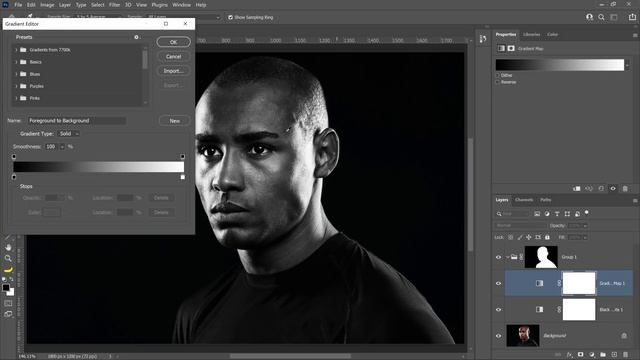The image size is (640, 360).
Task: Add layer mask at Layers panel bottom
Action: coord(580,355)
